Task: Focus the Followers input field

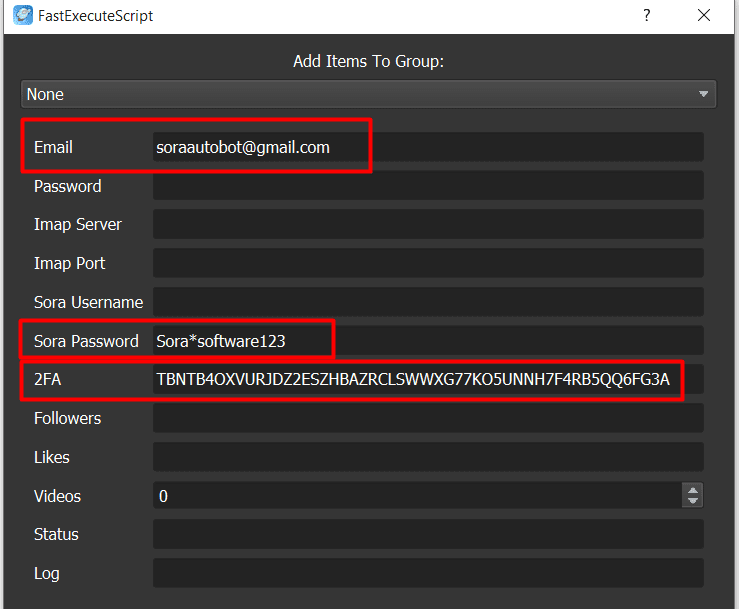Action: [x=428, y=418]
